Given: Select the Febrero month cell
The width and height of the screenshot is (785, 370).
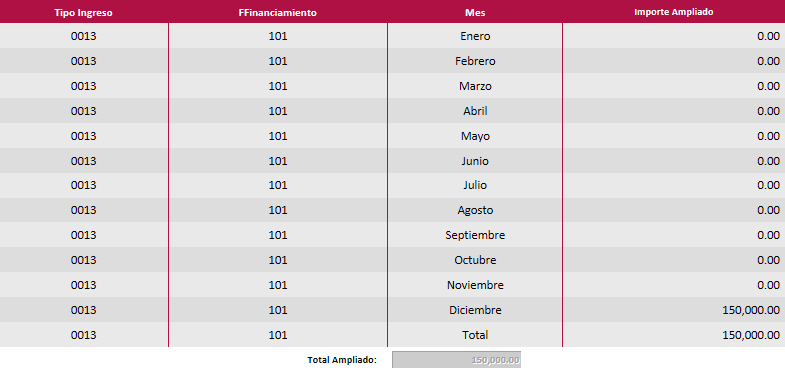Looking at the screenshot, I should point(475,61).
